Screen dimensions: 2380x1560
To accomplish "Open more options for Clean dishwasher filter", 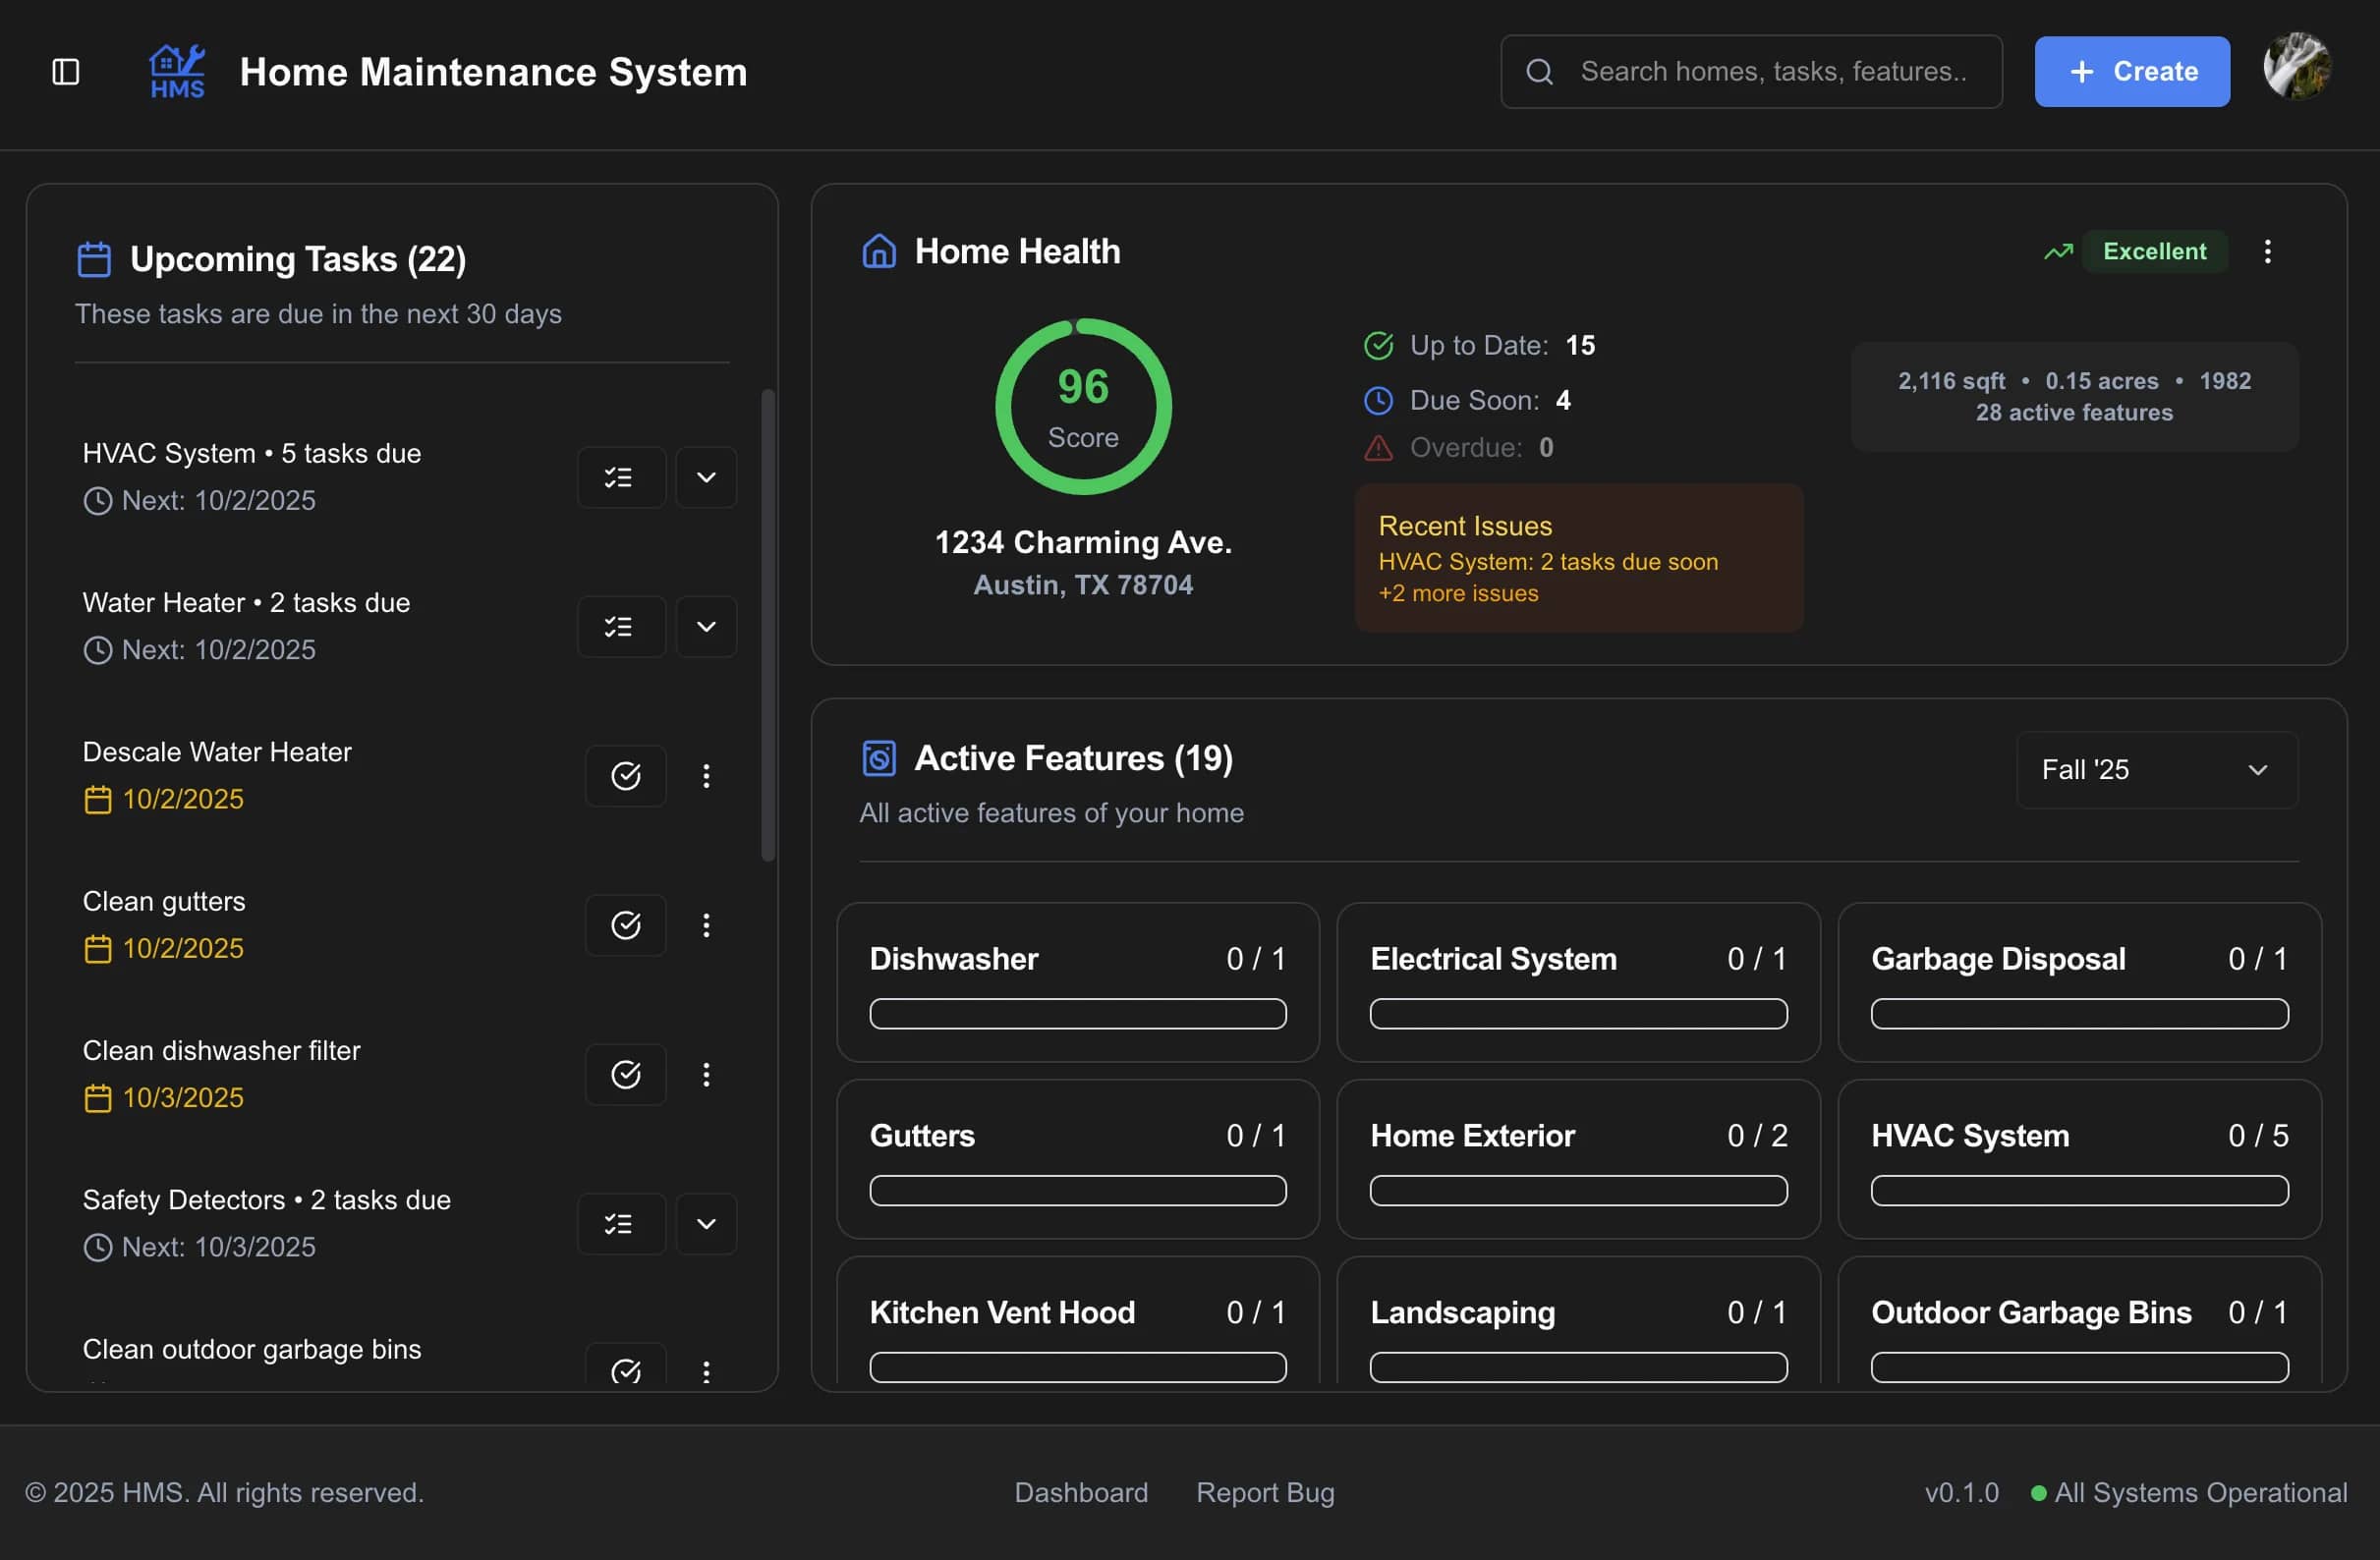I will (x=706, y=1075).
